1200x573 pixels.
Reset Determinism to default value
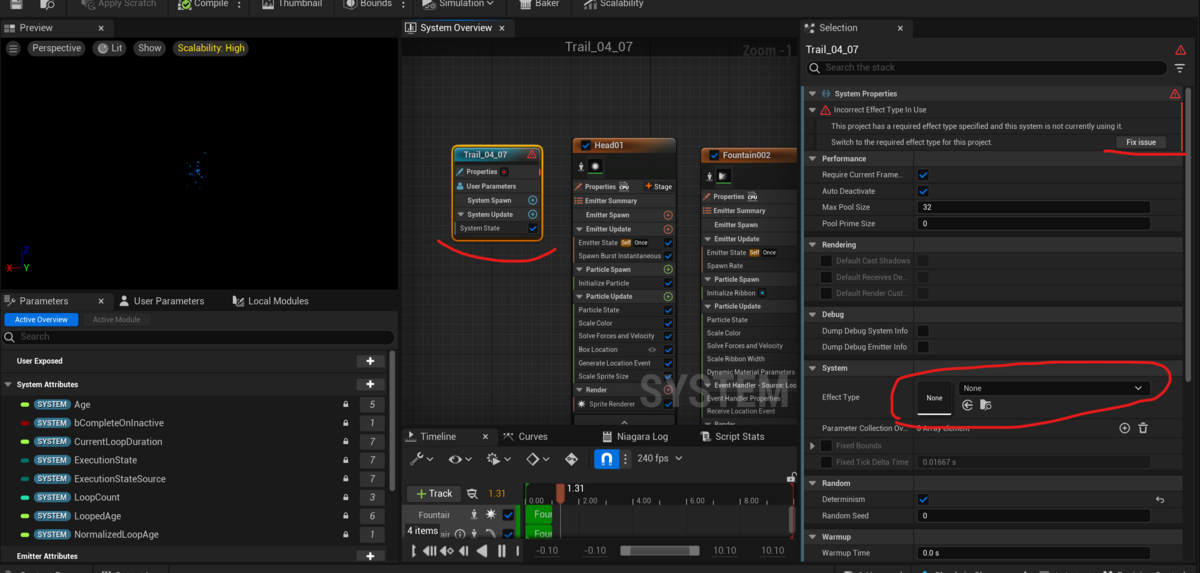pyautogui.click(x=1160, y=499)
